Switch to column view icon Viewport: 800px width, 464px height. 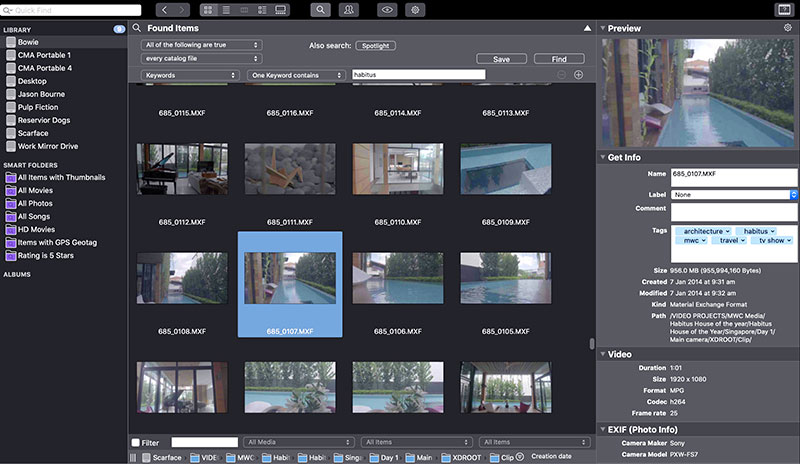(244, 10)
